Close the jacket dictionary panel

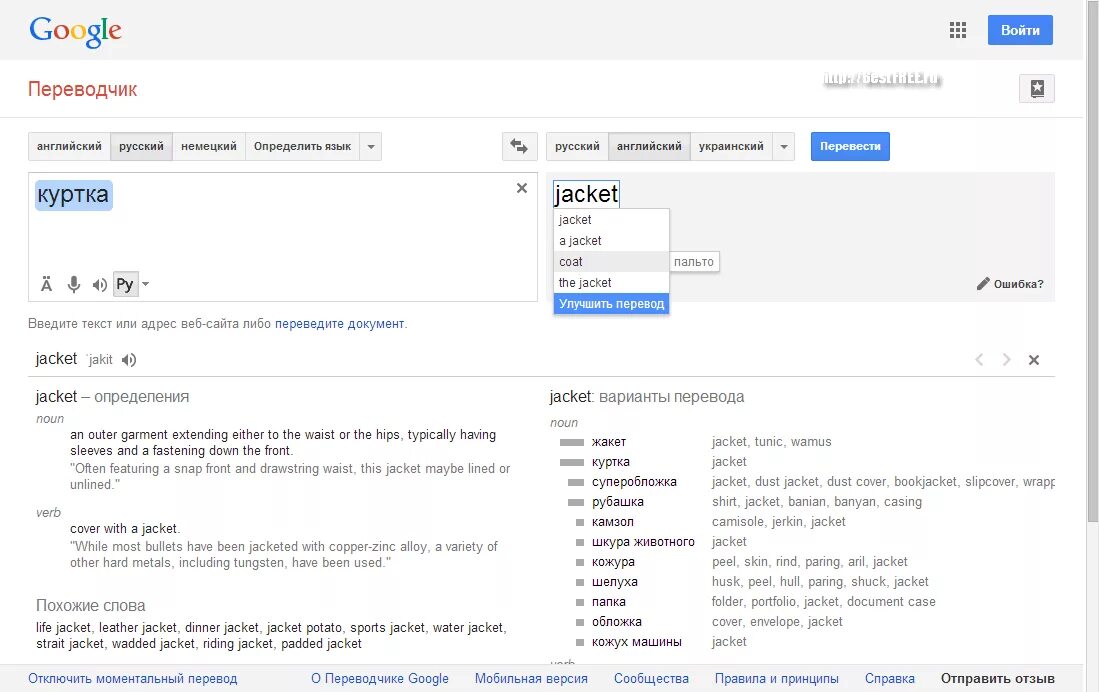(x=1034, y=360)
